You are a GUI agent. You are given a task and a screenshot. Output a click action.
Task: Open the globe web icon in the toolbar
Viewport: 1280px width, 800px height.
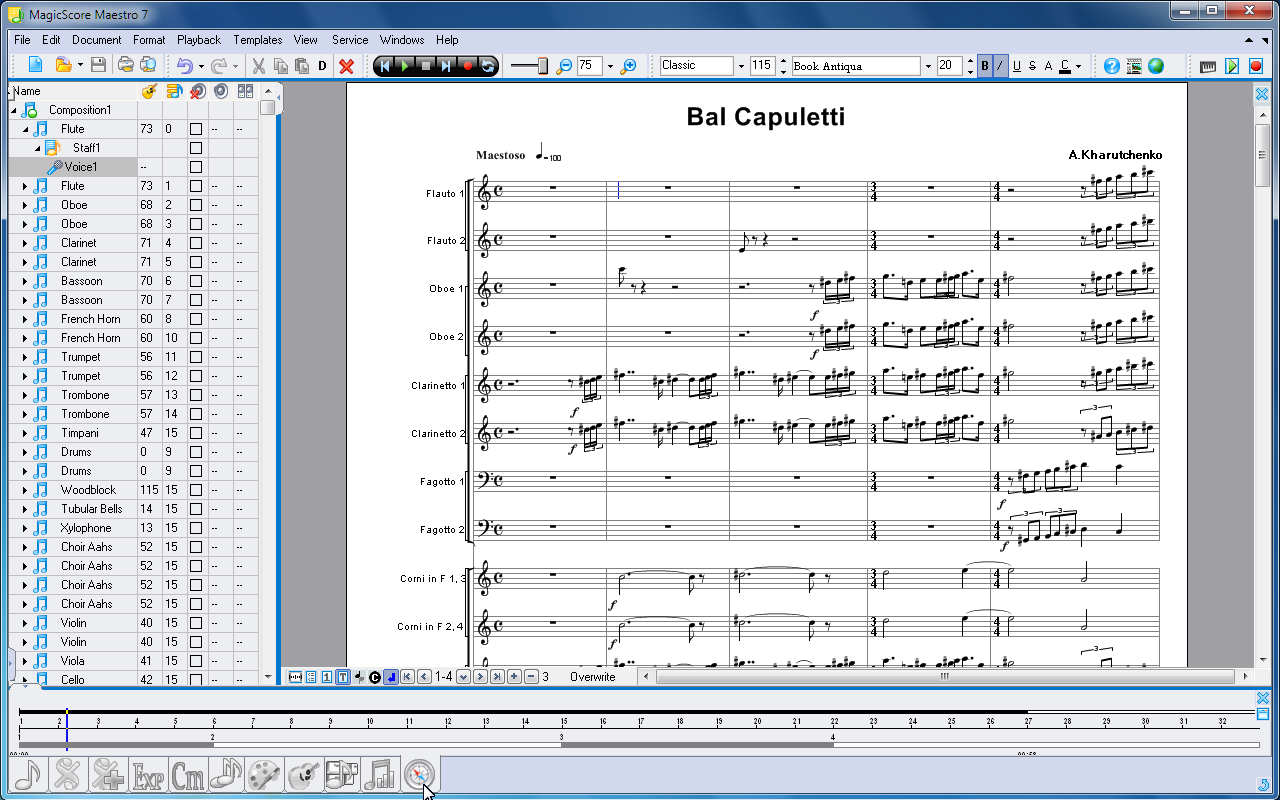point(1156,66)
